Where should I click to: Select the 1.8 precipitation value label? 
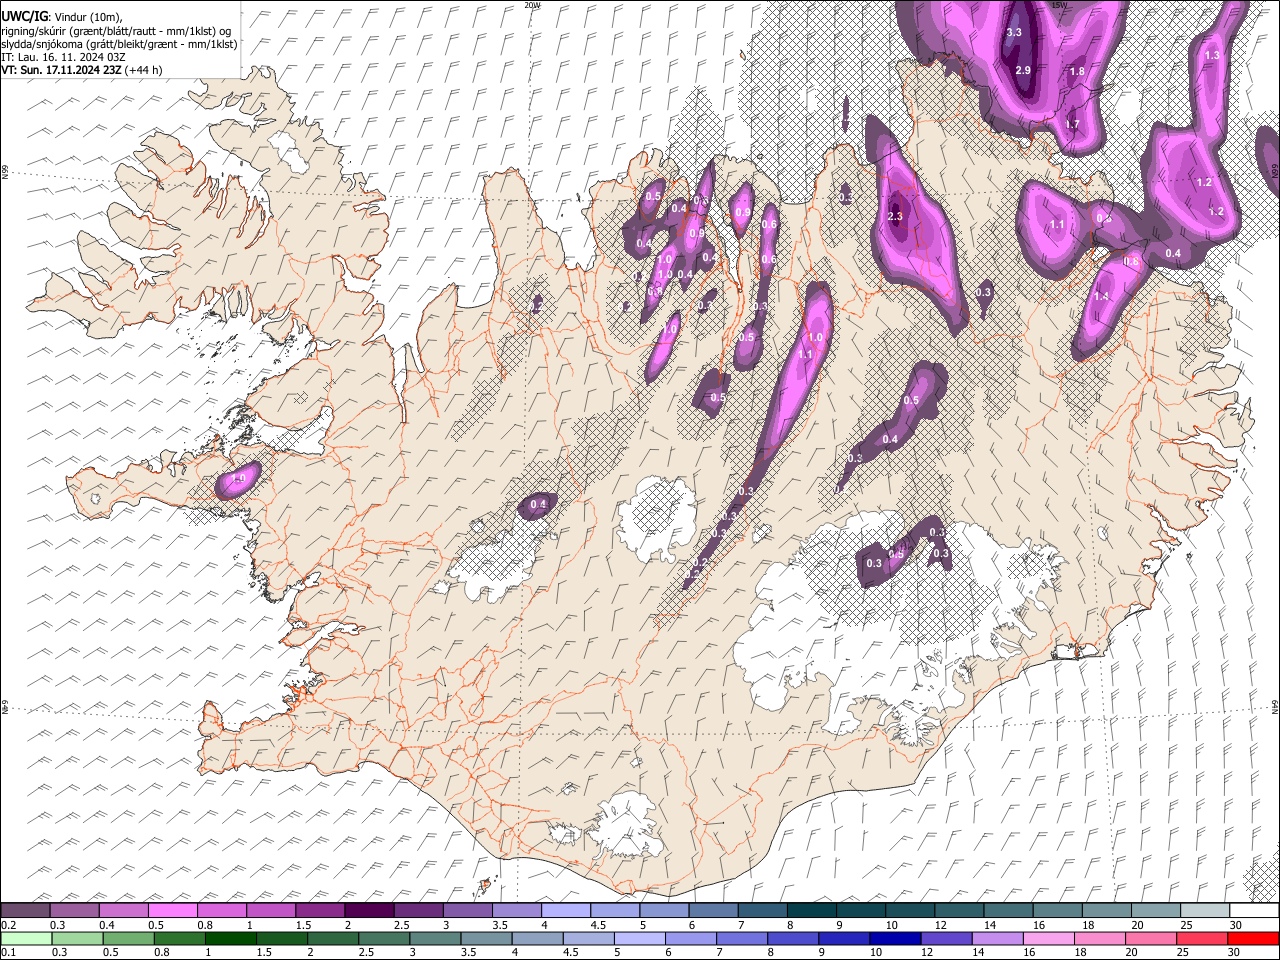pos(1077,72)
